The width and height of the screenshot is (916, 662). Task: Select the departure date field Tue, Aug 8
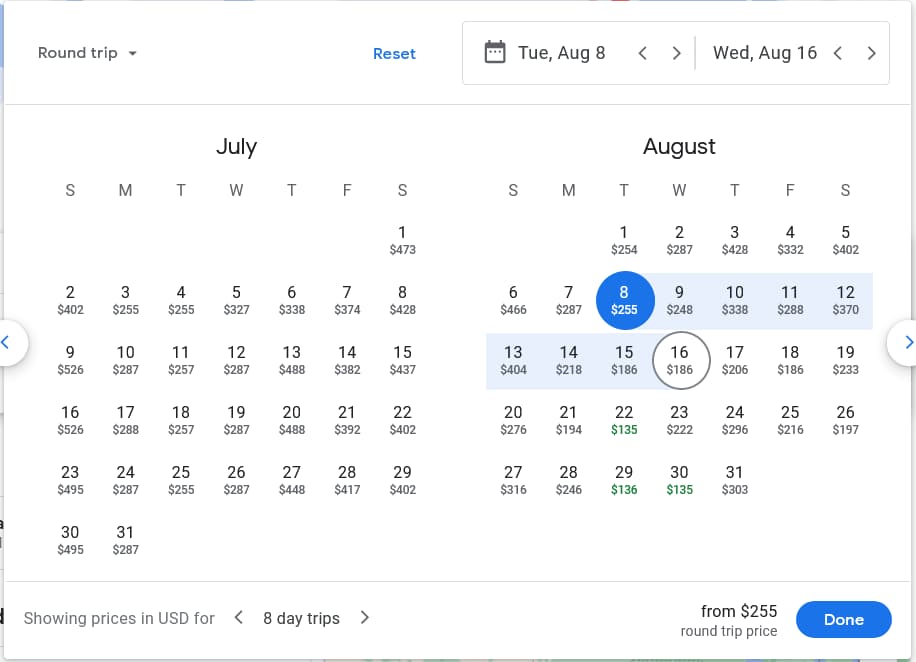pyautogui.click(x=561, y=53)
